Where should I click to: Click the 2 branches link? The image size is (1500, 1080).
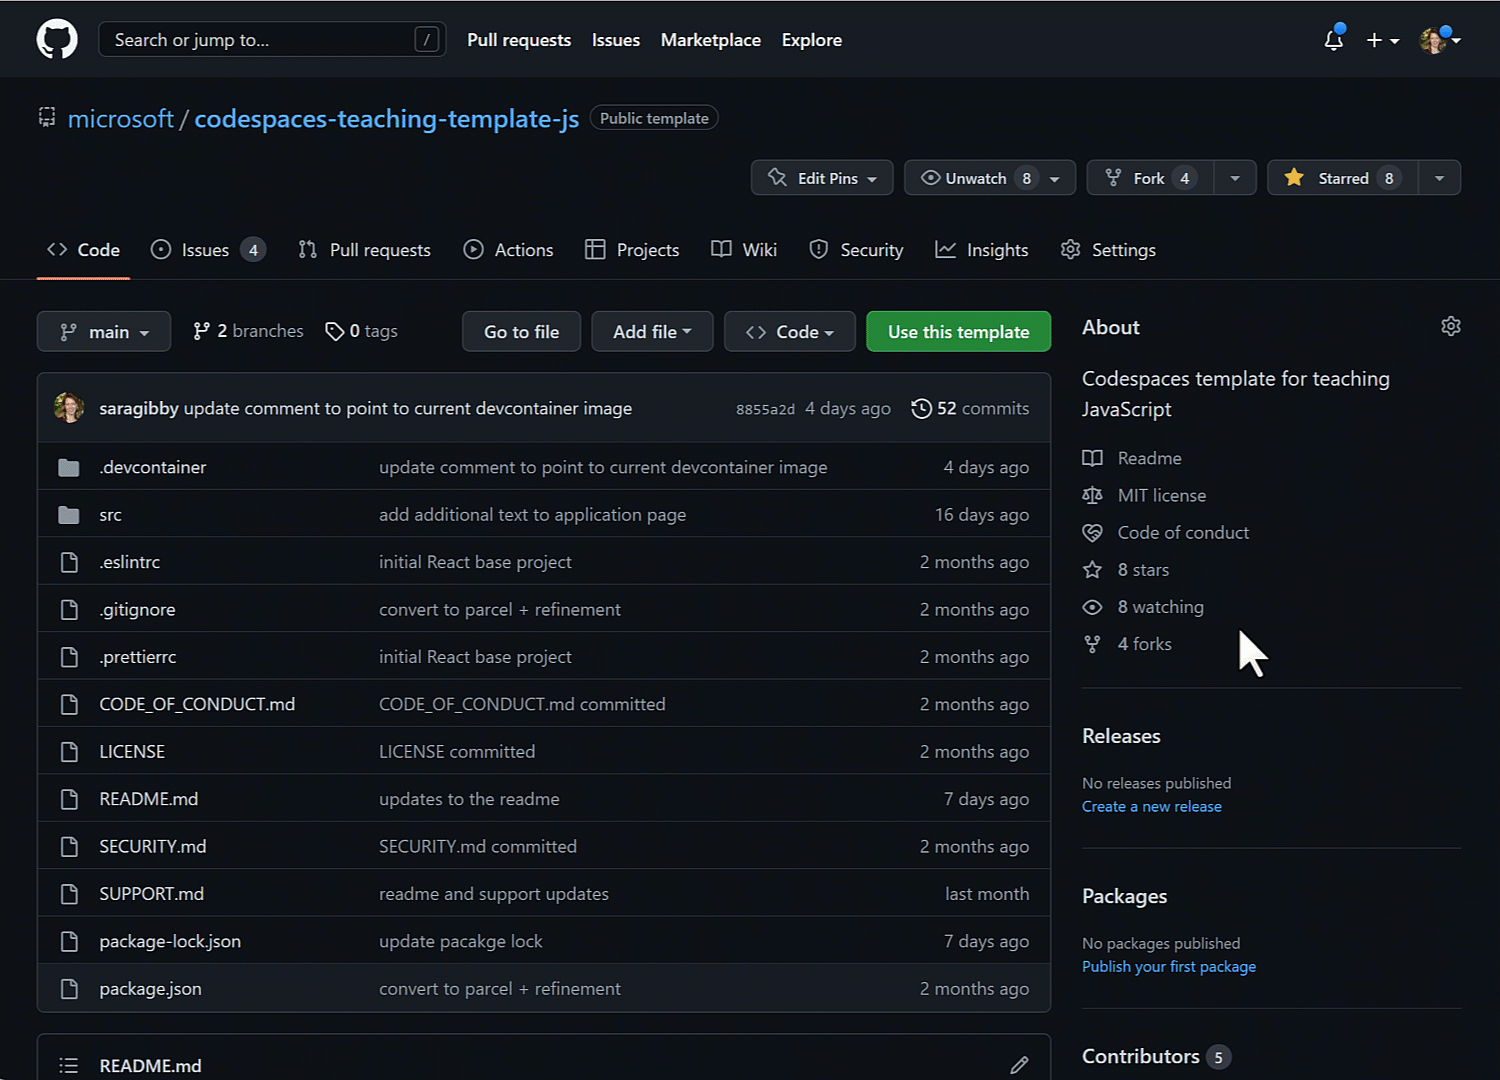[248, 331]
